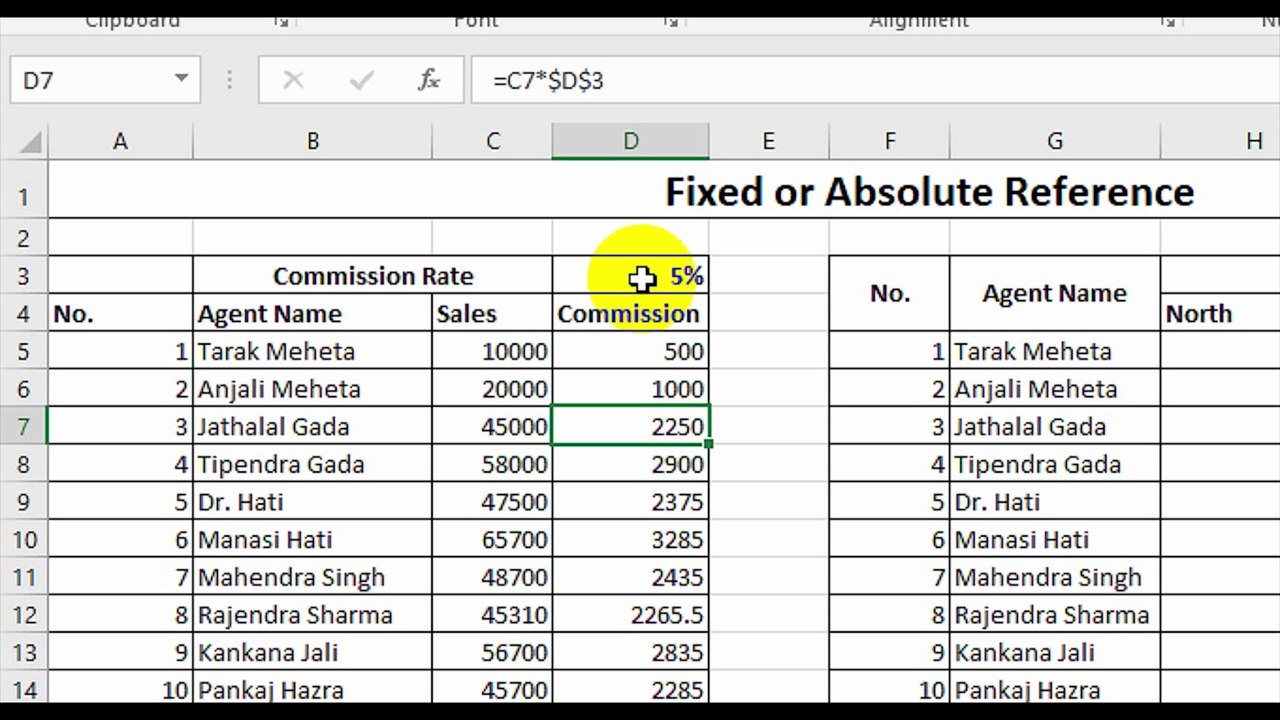This screenshot has width=1280, height=720.
Task: Select commission value 2435
Action: tap(631, 578)
